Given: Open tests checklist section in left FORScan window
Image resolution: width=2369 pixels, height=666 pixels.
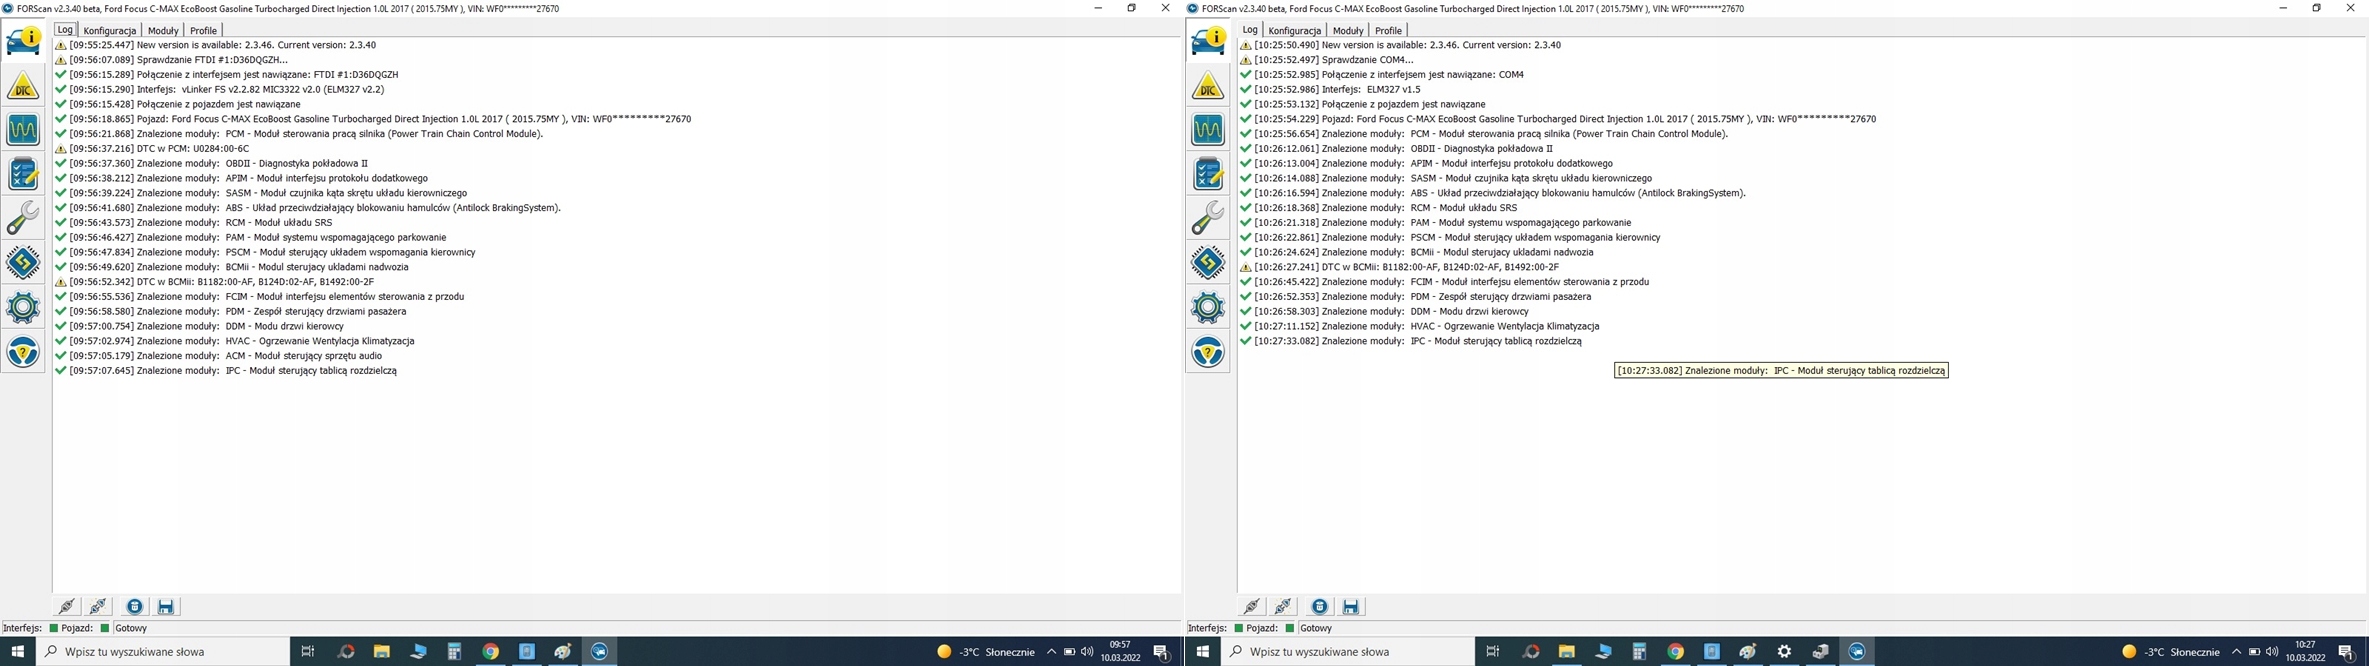Looking at the screenshot, I should coord(23,174).
